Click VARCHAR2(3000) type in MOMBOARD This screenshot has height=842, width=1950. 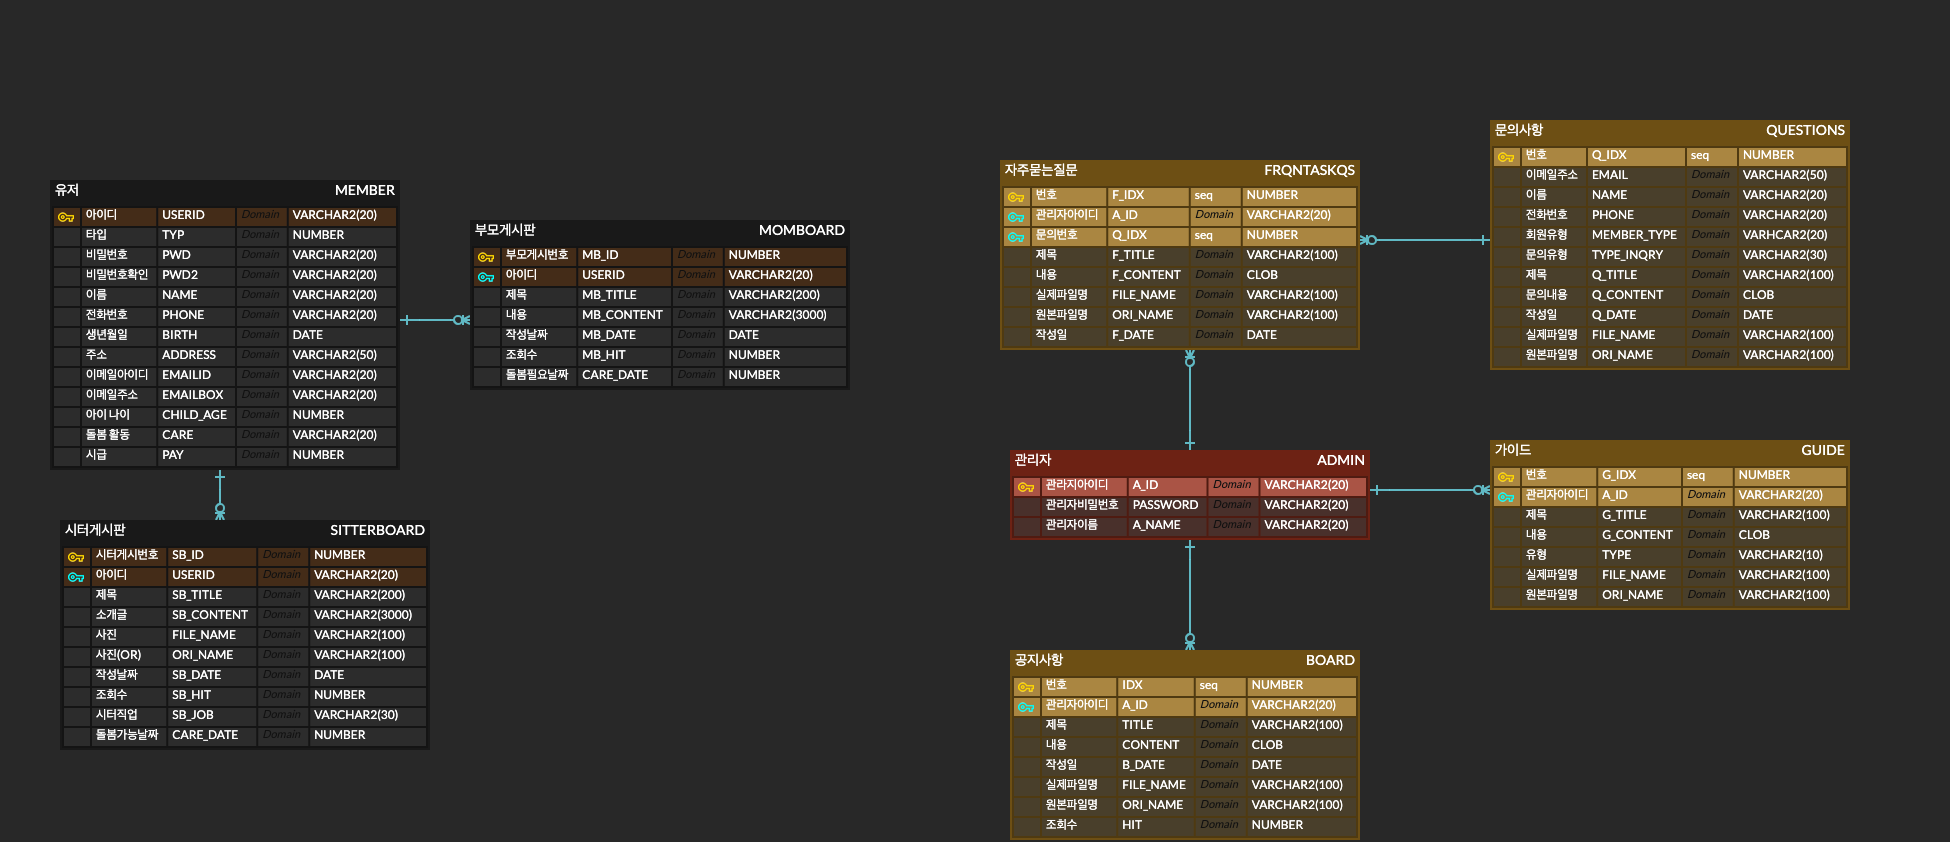(777, 315)
